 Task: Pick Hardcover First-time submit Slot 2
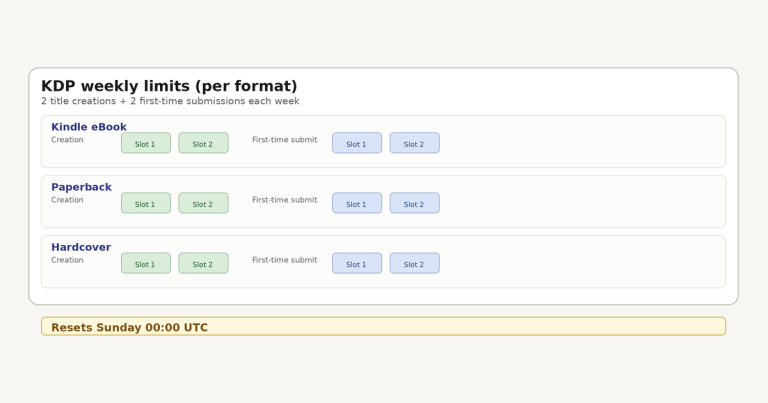pos(415,263)
